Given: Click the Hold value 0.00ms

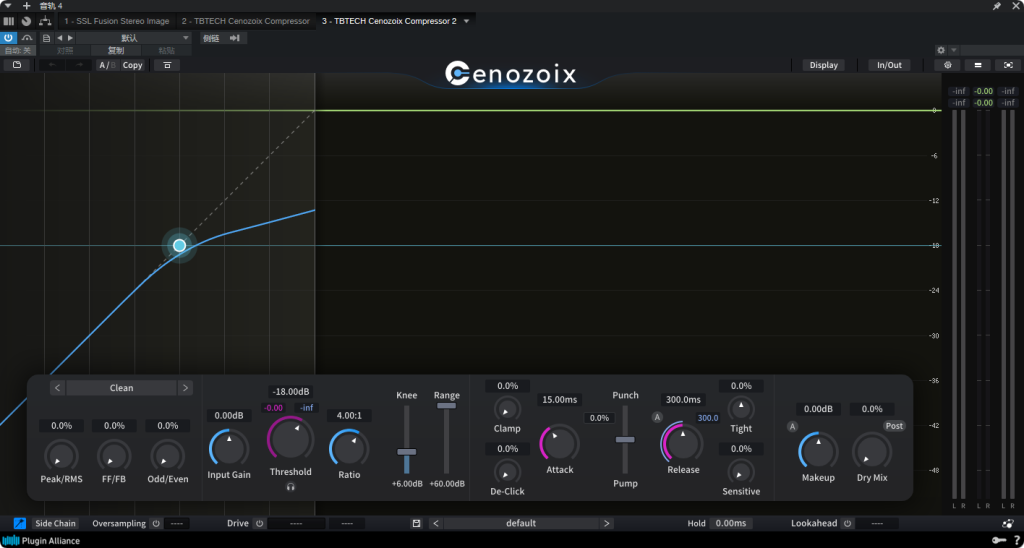Looking at the screenshot, I should [x=731, y=523].
